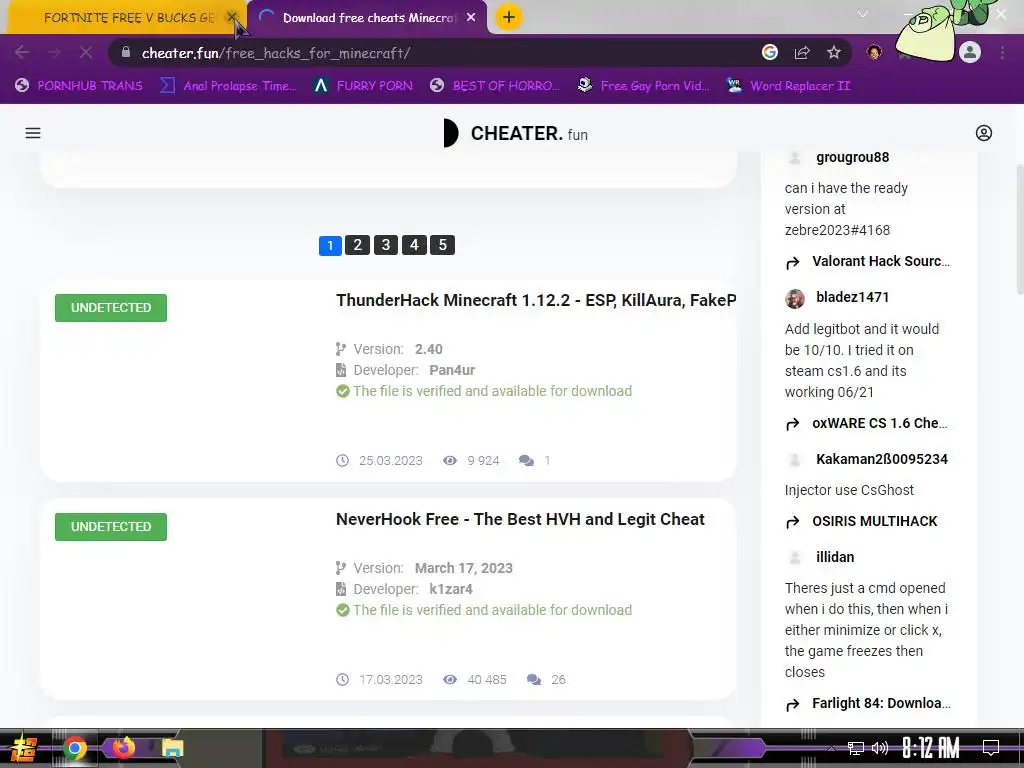Click comments icon on ThunderHack card
This screenshot has height=768, width=1024.
(x=526, y=460)
